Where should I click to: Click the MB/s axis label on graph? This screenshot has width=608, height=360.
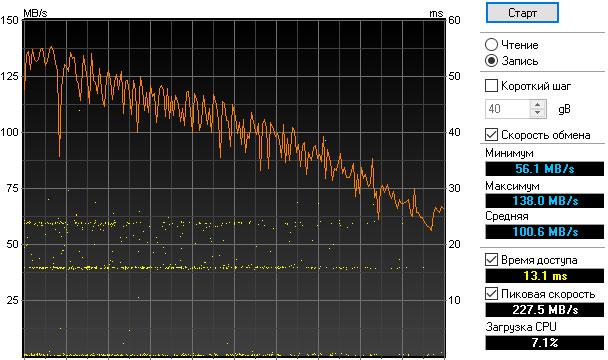click(x=35, y=13)
